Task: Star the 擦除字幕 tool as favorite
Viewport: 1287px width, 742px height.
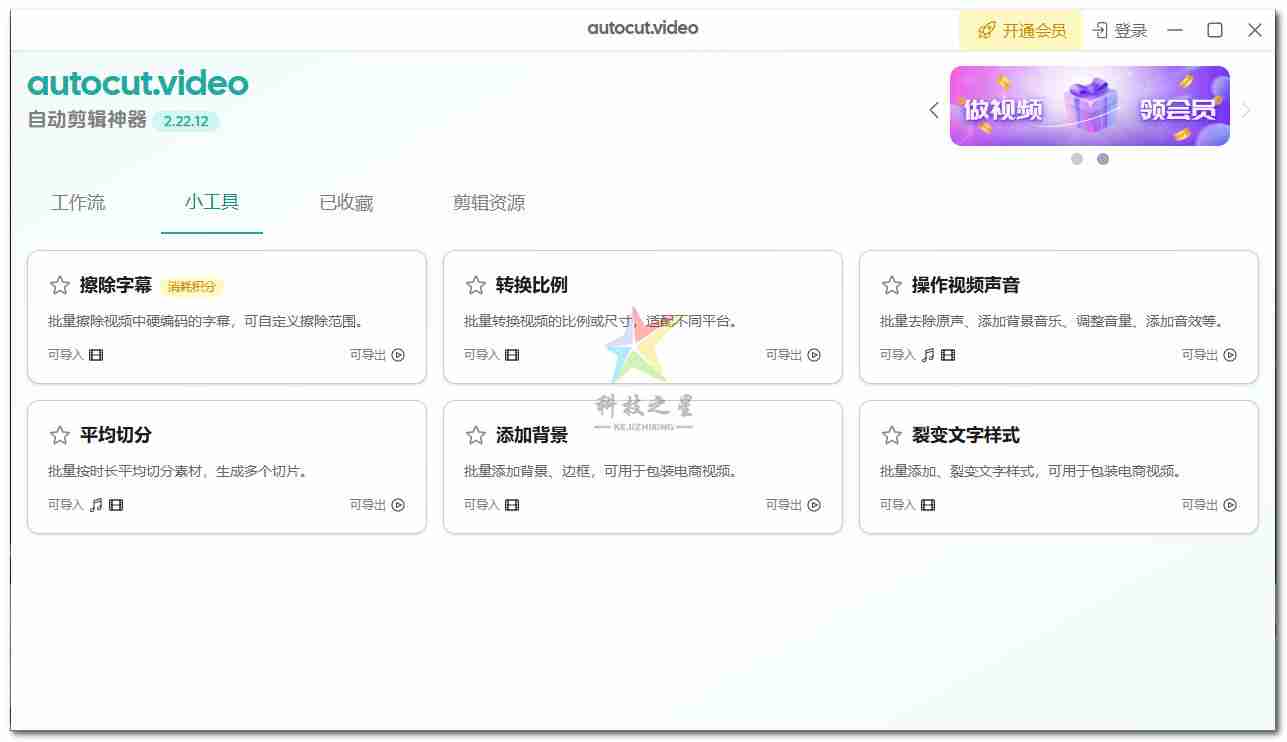Action: coord(59,284)
